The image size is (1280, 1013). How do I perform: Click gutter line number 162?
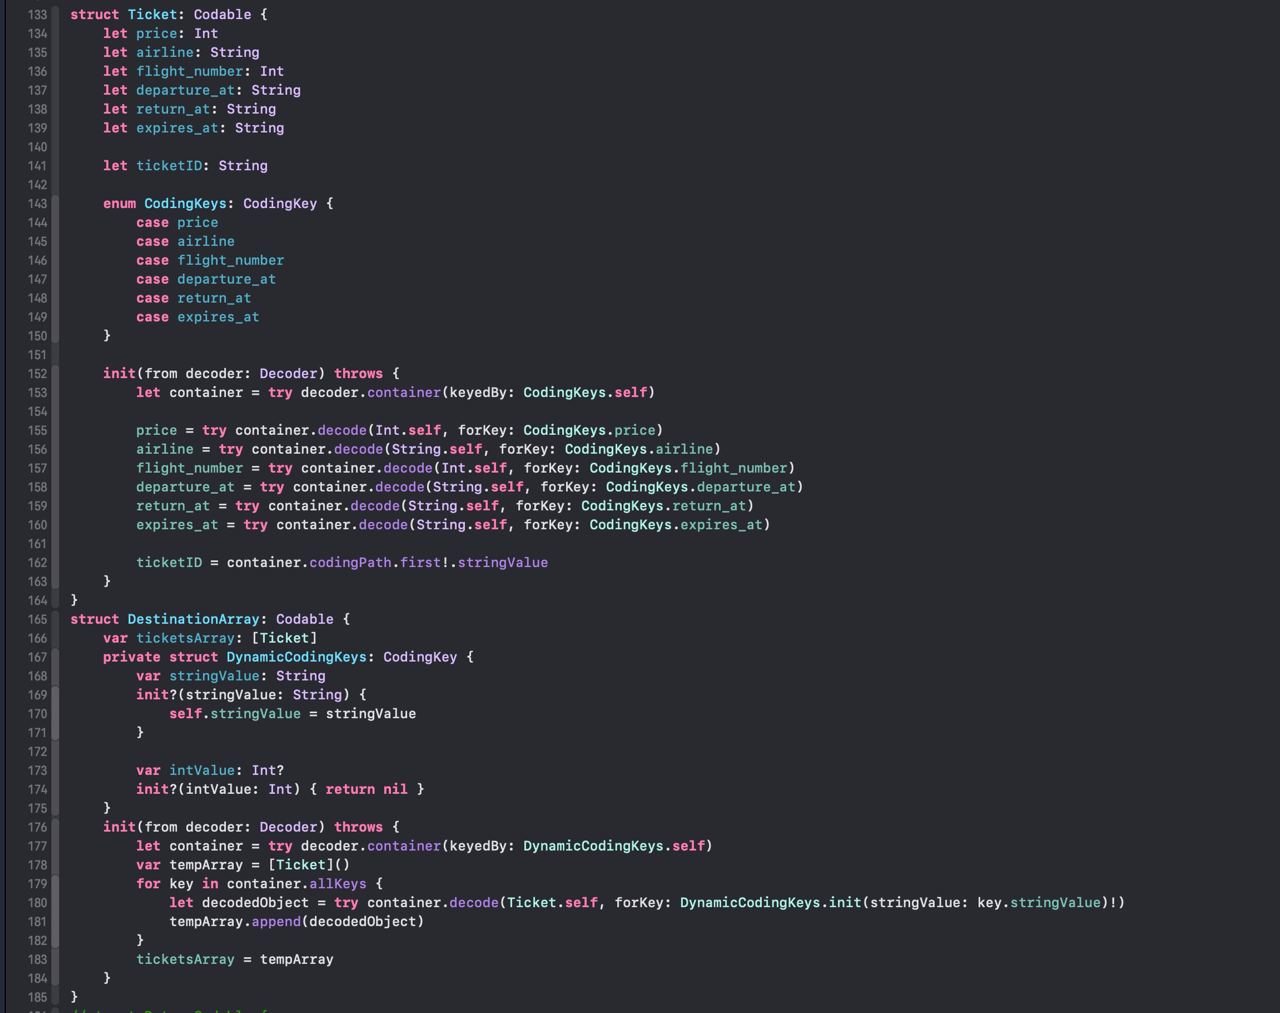(37, 563)
